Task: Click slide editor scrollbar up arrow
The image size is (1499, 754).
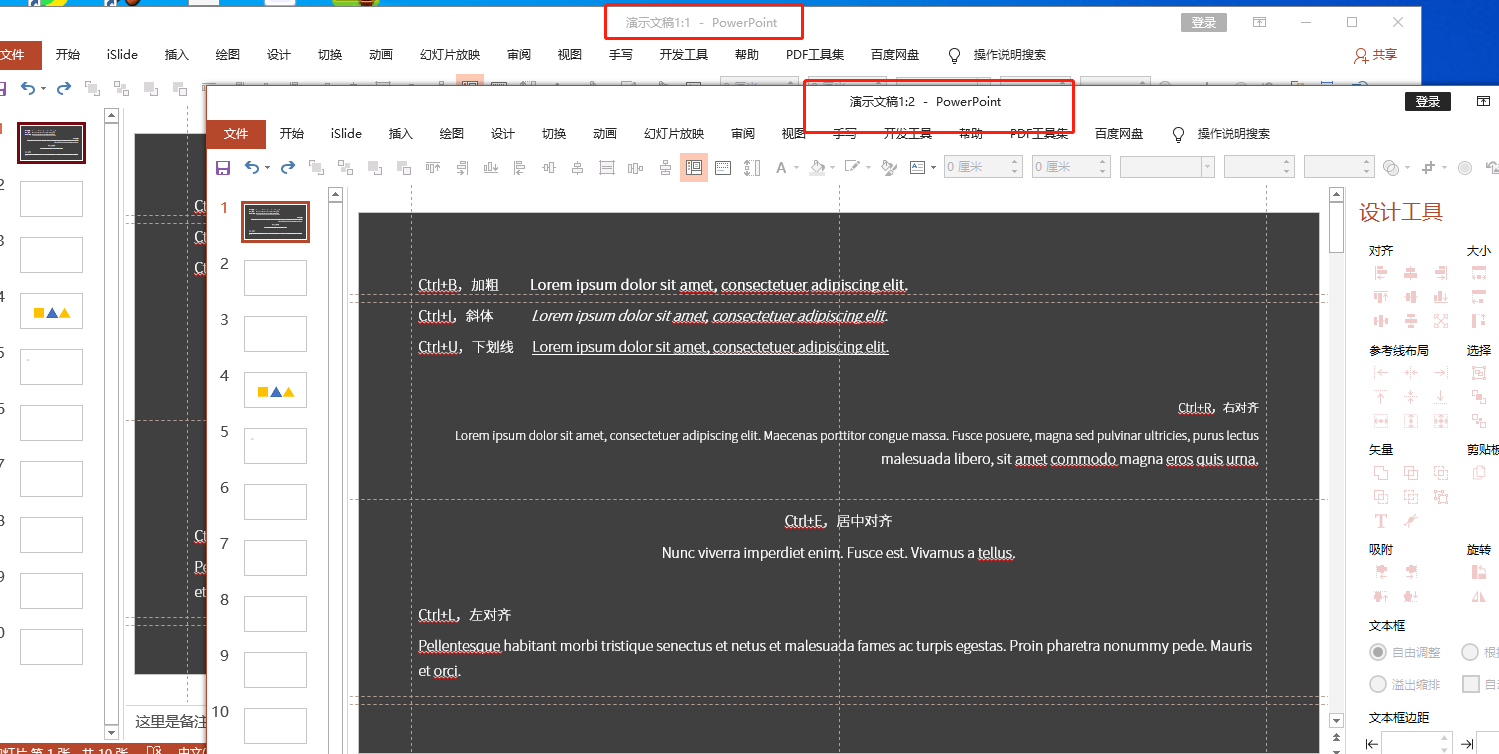Action: pyautogui.click(x=1336, y=195)
